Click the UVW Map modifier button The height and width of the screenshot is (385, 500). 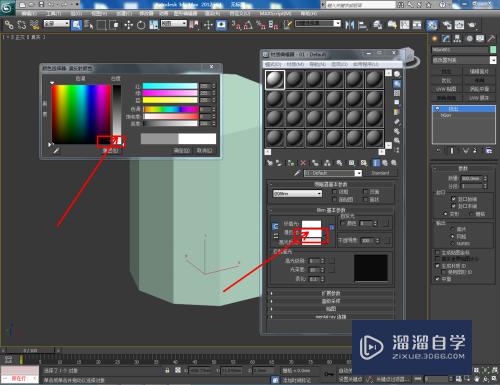[x=446, y=89]
